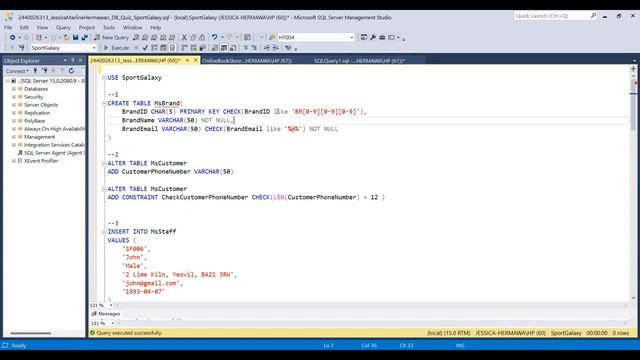Open the View menu
Image resolution: width=640 pixels, height=360 pixels.
tap(42, 27)
